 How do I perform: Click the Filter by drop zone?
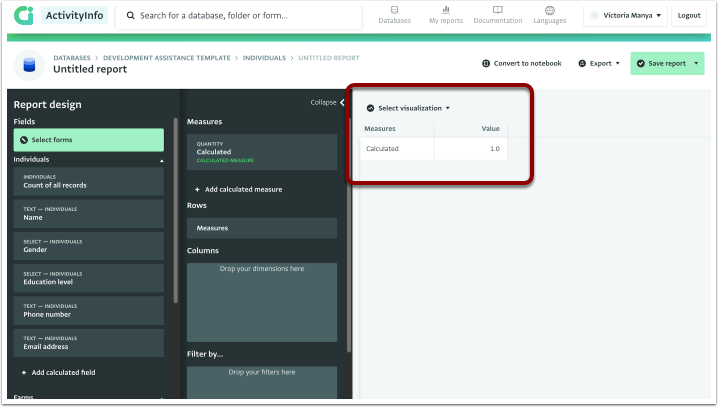click(x=262, y=382)
